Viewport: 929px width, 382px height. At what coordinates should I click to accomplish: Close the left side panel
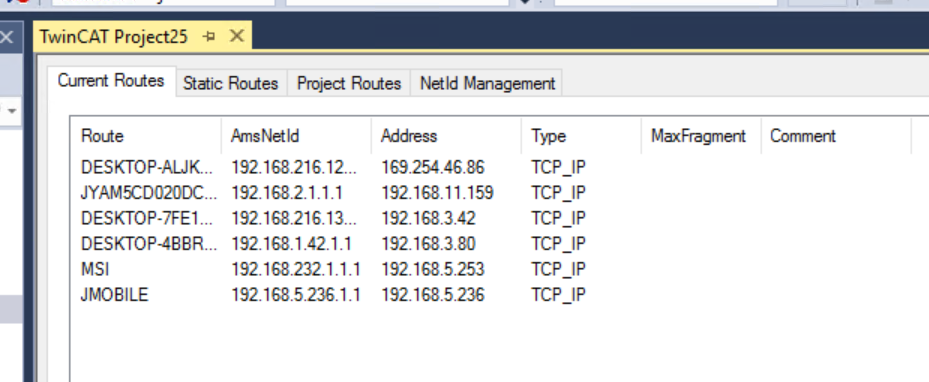pos(6,38)
